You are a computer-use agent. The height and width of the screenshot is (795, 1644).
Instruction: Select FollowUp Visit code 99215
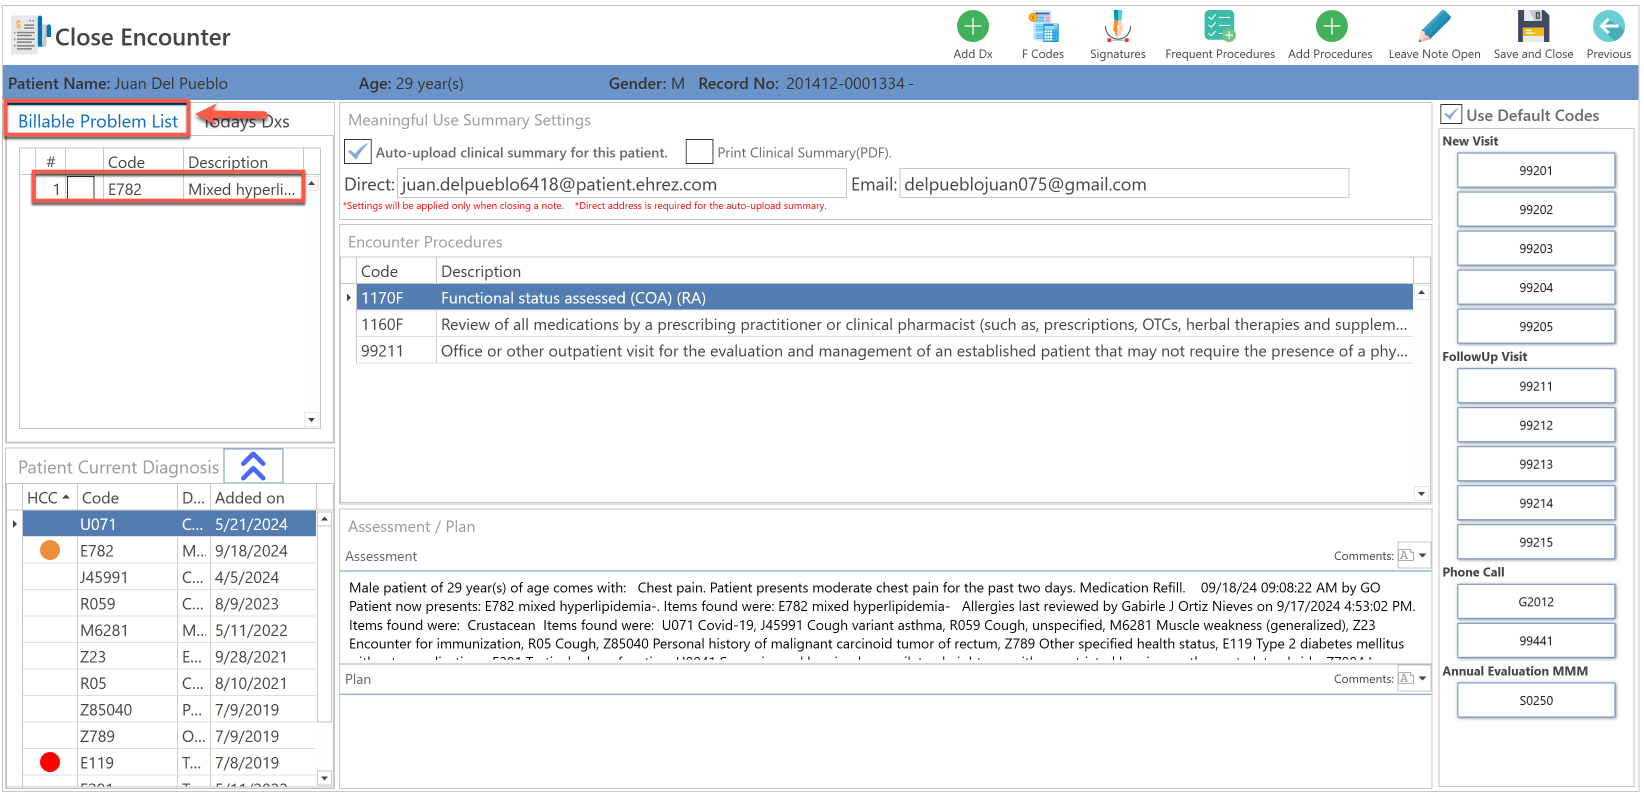[1535, 542]
